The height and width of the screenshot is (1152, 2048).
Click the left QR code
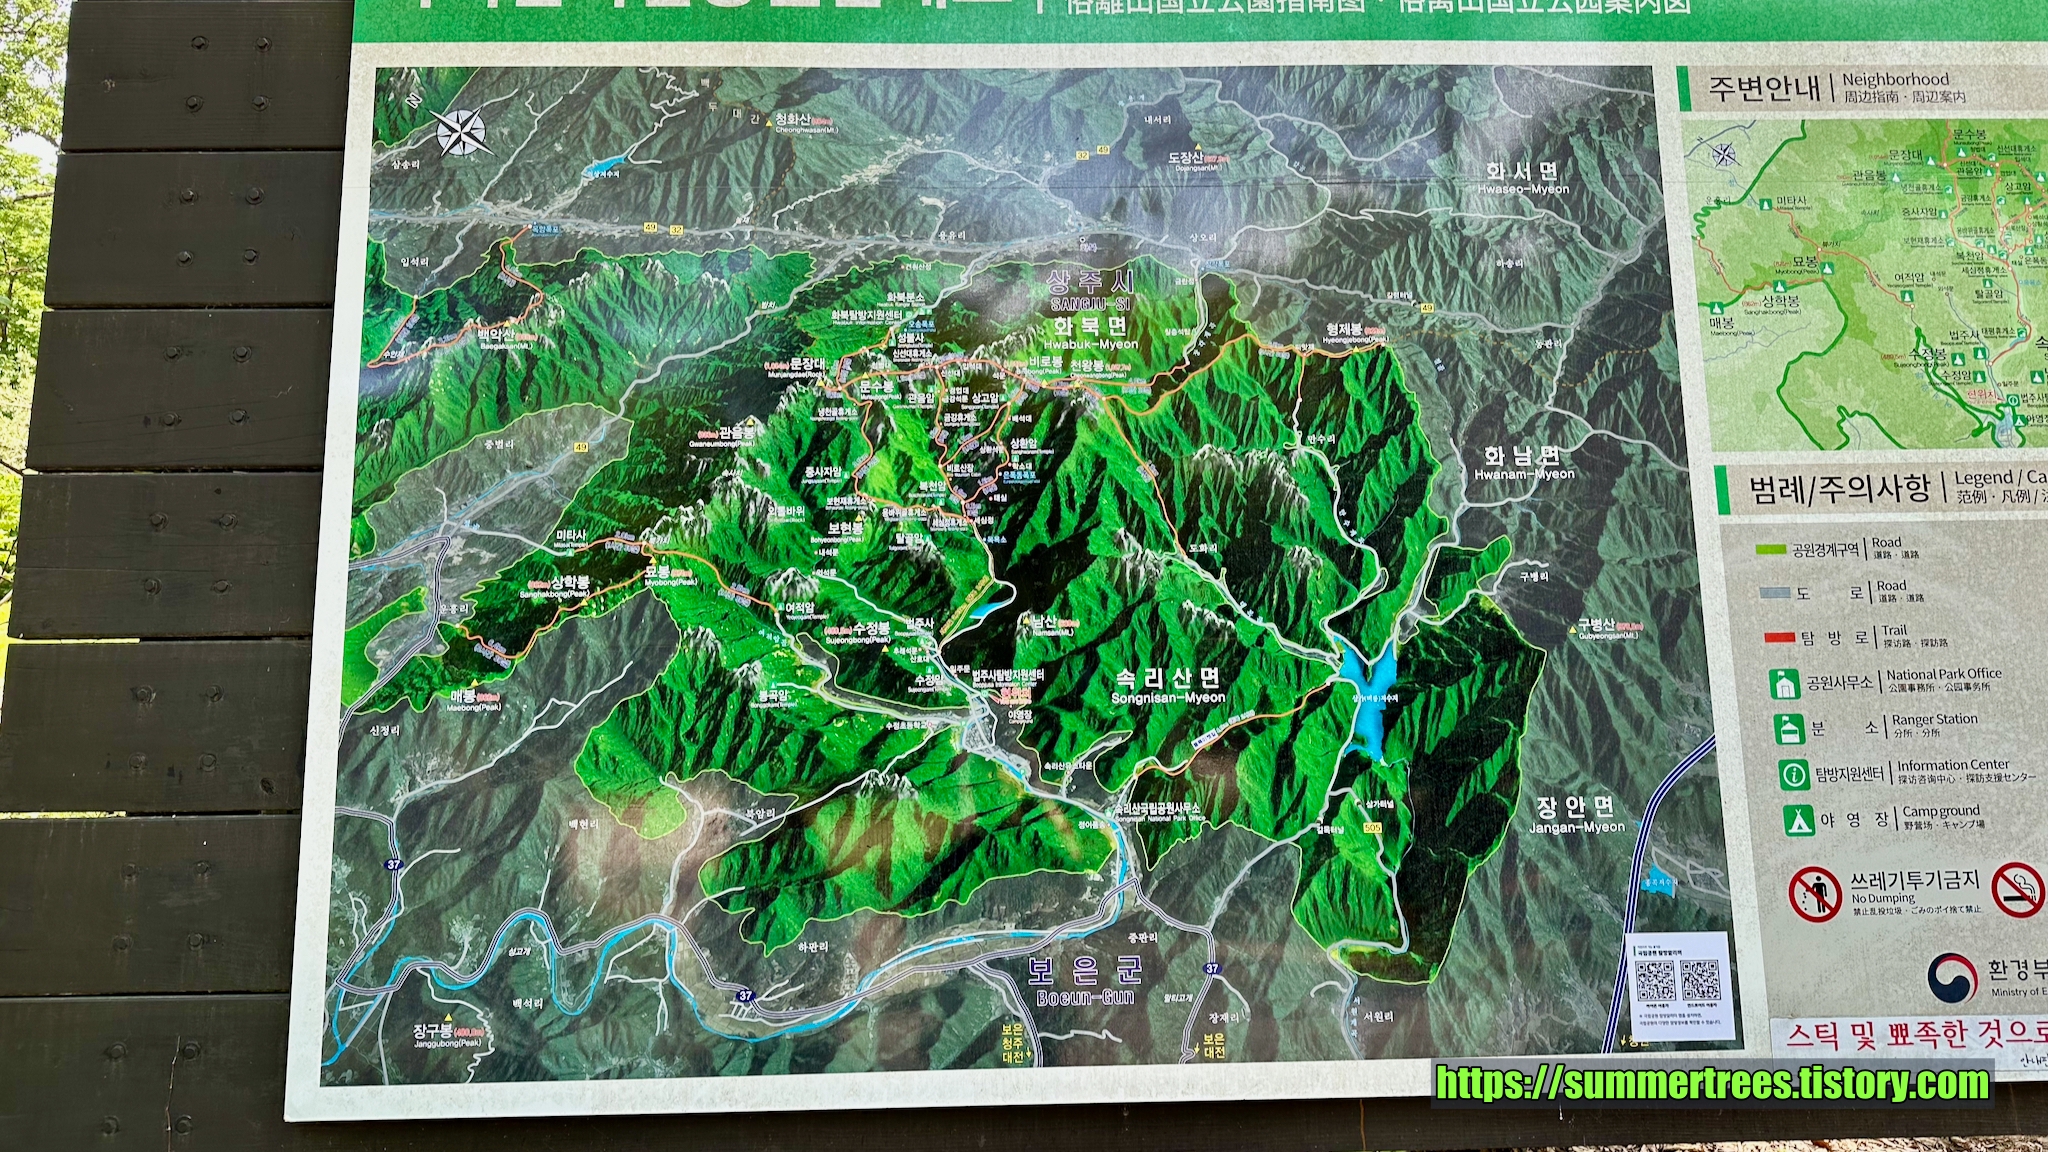coord(1655,981)
